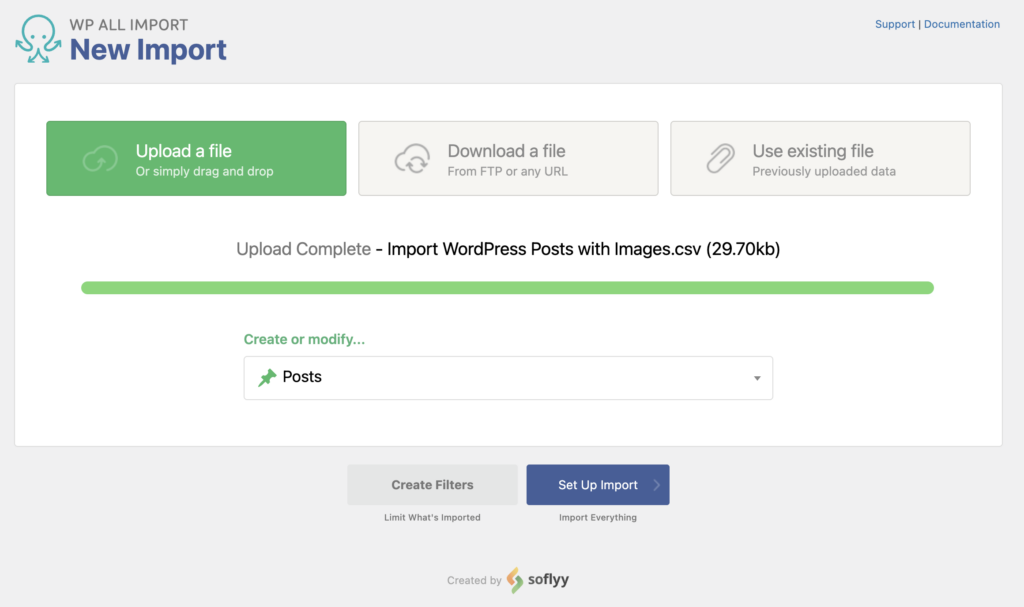This screenshot has height=607, width=1024.
Task: Click the soflyy diamond logo icon
Action: (x=513, y=579)
